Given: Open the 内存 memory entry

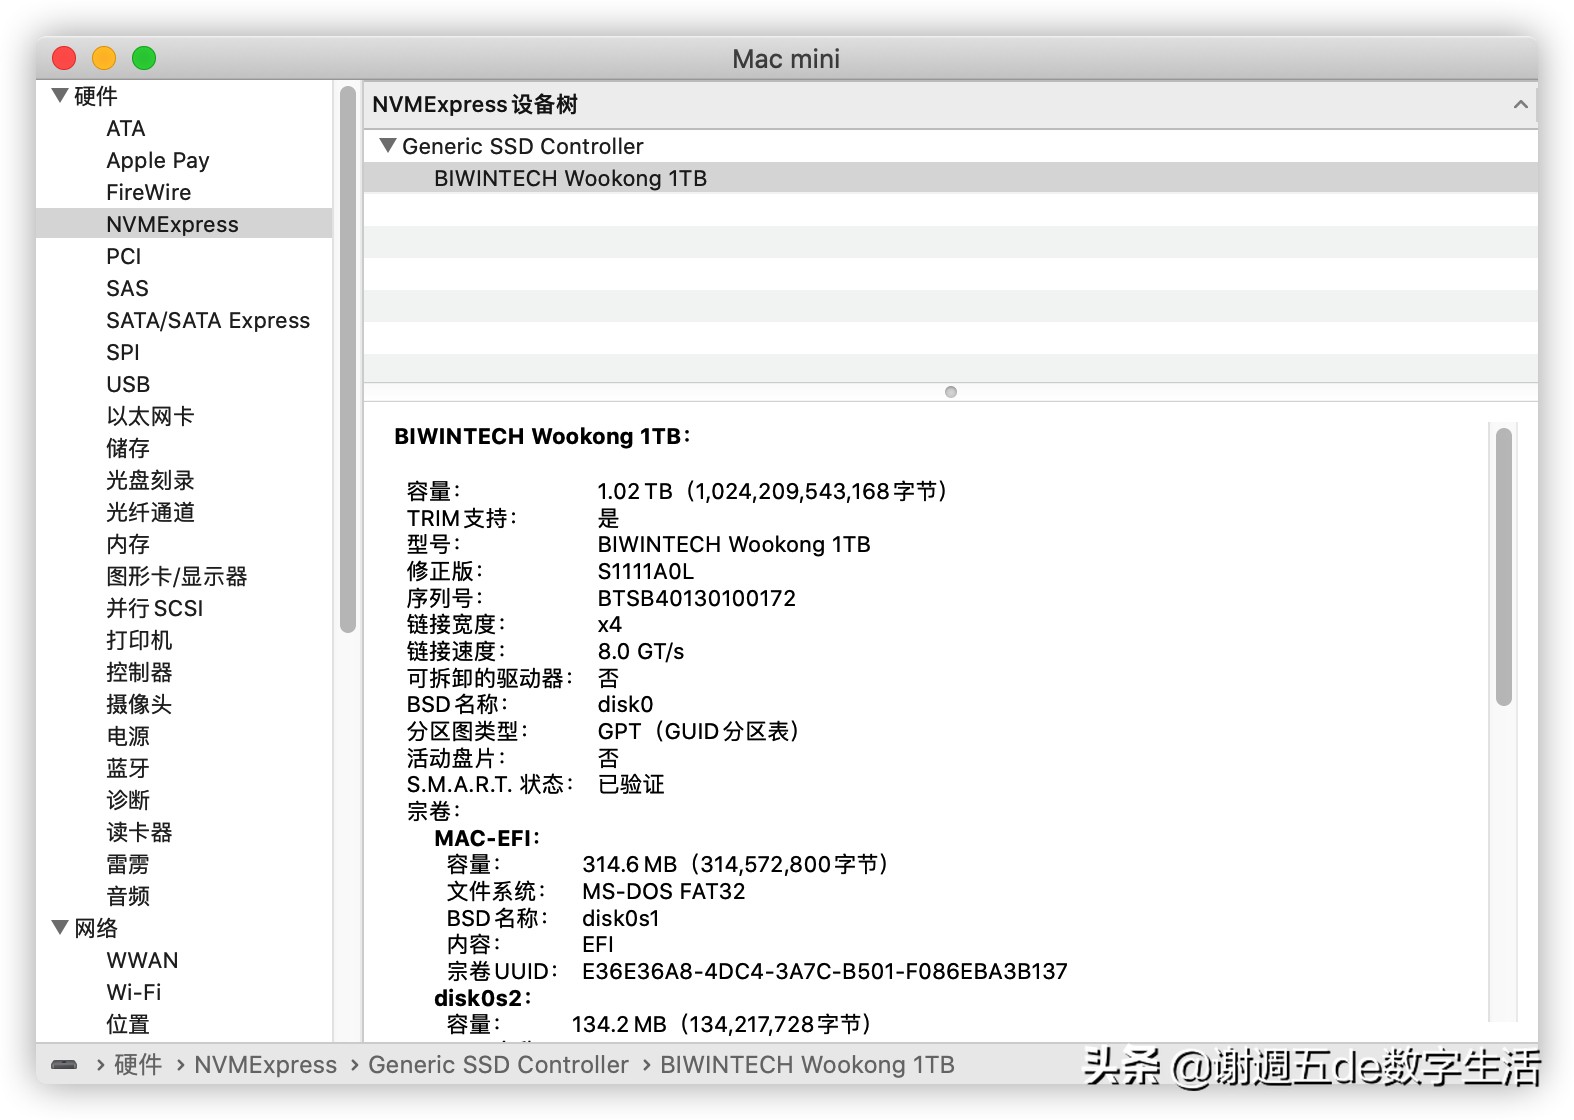Looking at the screenshot, I should [128, 544].
